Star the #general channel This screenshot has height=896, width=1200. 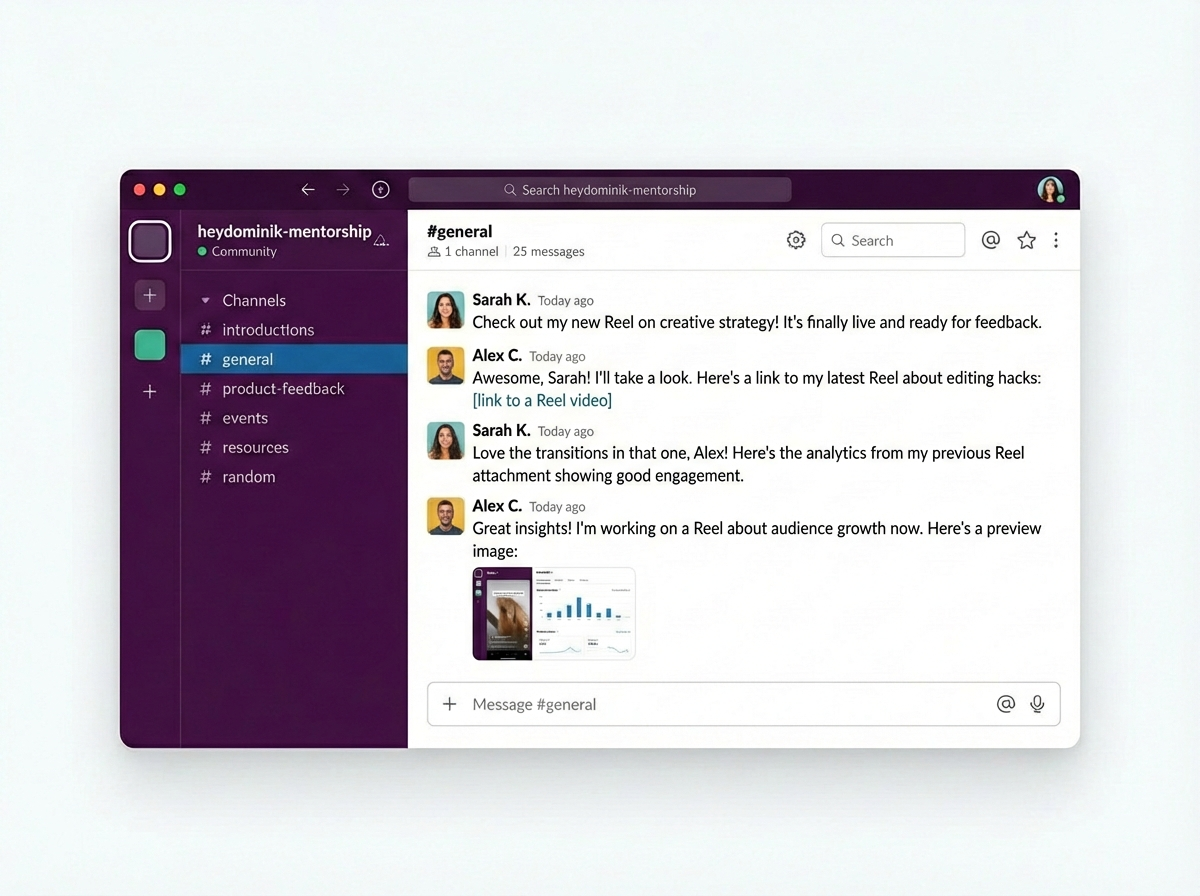click(1026, 240)
